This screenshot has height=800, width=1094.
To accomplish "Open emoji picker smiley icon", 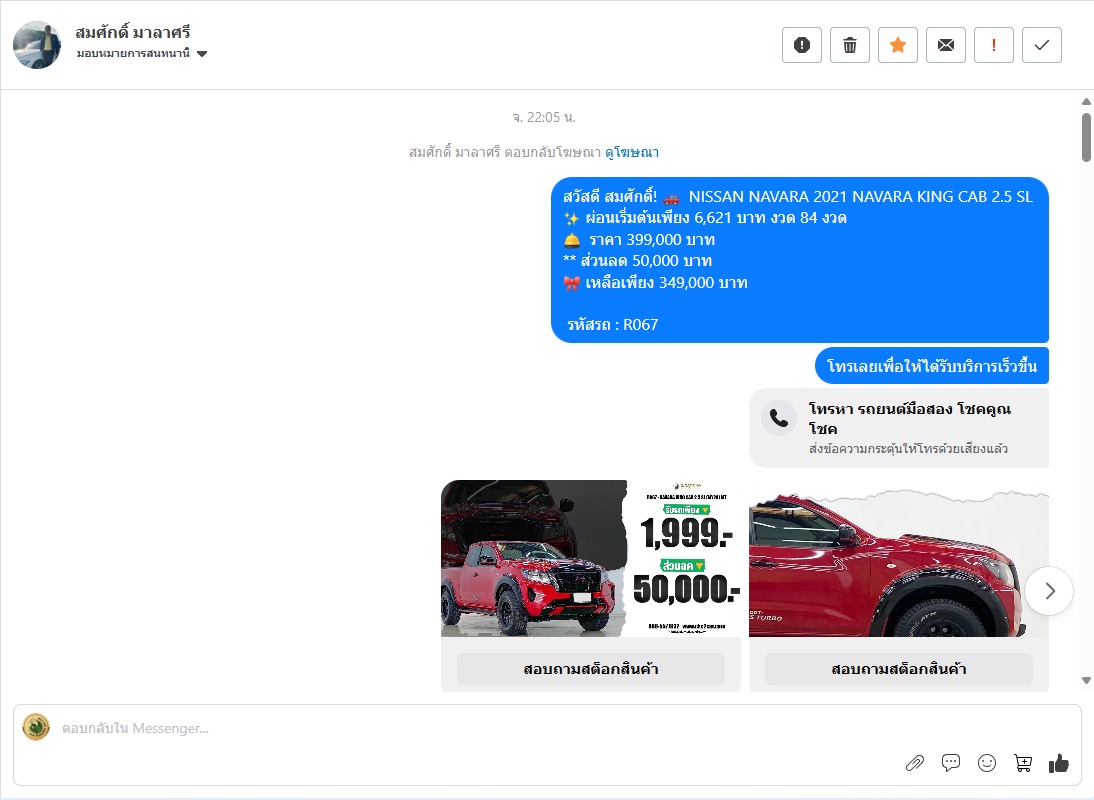I will 987,763.
